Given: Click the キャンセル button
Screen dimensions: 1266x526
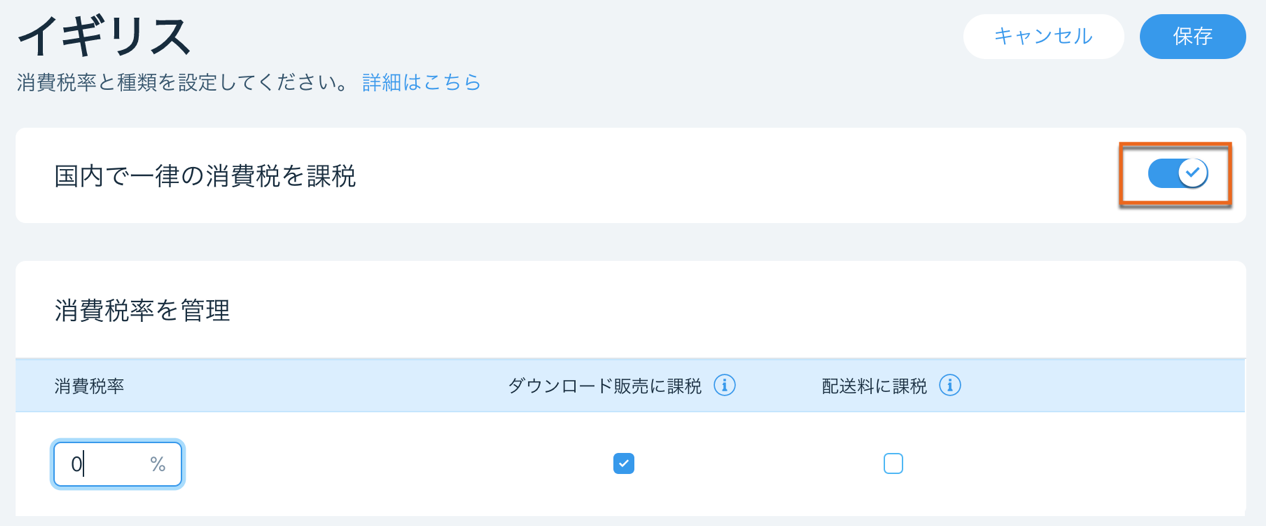Looking at the screenshot, I should coord(1043,36).
